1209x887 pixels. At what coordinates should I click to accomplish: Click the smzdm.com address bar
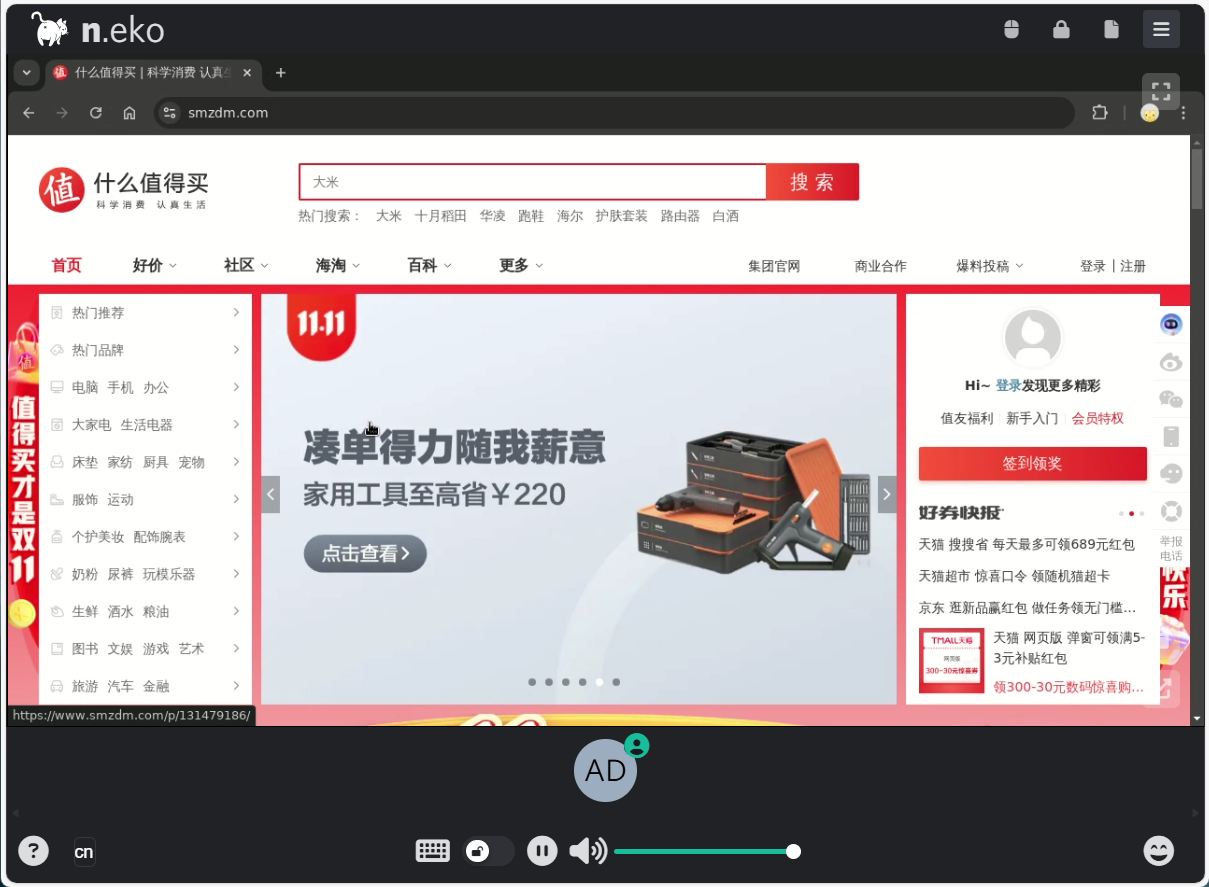tap(615, 113)
